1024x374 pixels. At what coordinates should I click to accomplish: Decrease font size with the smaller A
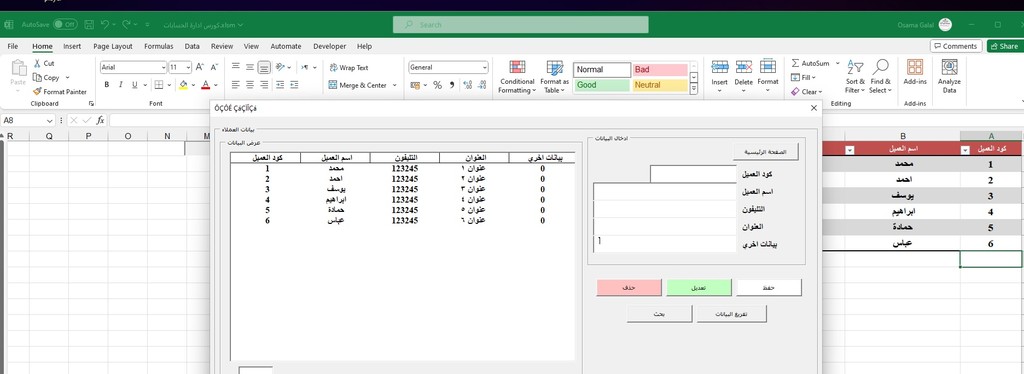click(214, 67)
